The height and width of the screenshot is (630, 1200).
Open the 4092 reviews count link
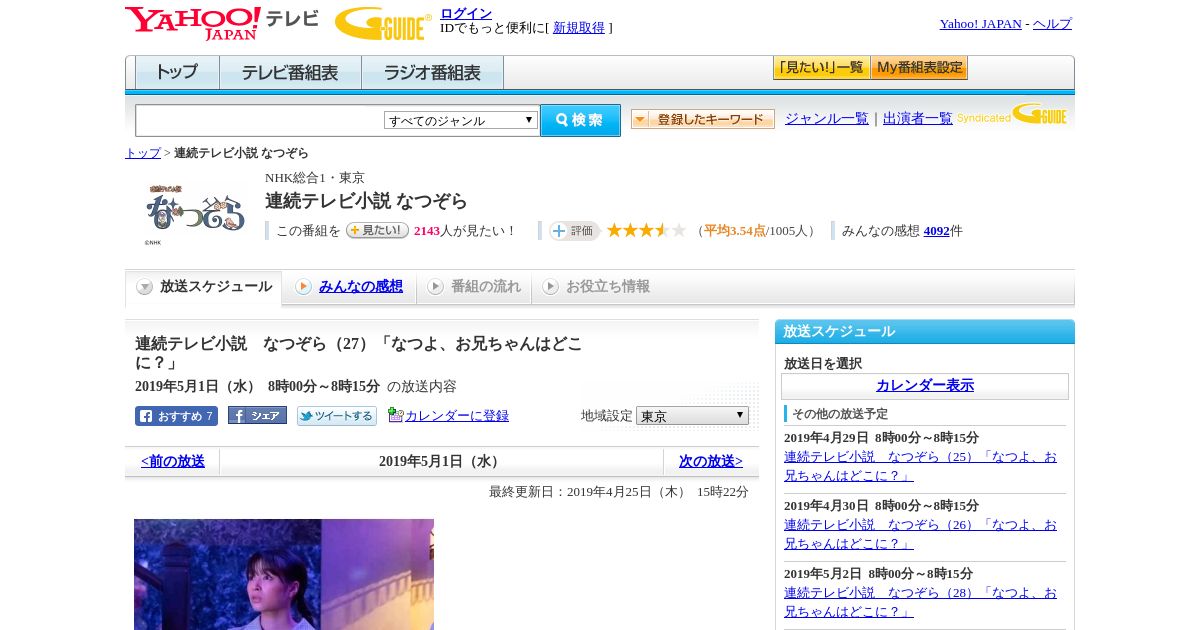click(x=937, y=231)
